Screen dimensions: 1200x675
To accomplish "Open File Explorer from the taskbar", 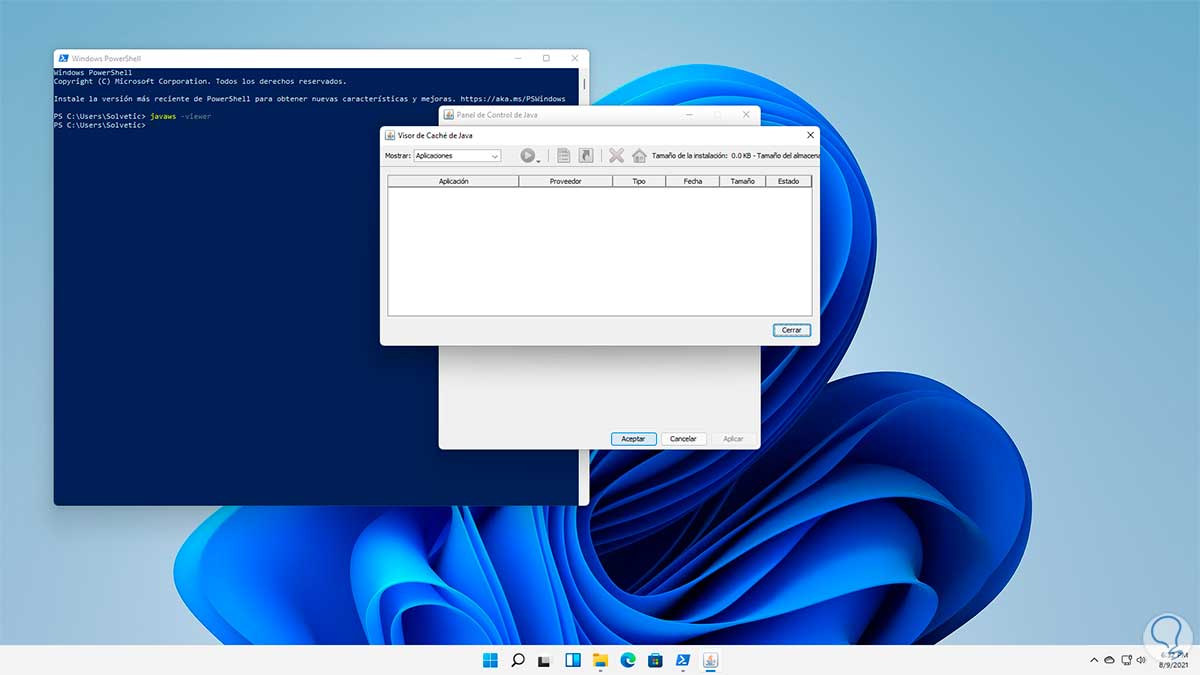I will (x=600, y=660).
